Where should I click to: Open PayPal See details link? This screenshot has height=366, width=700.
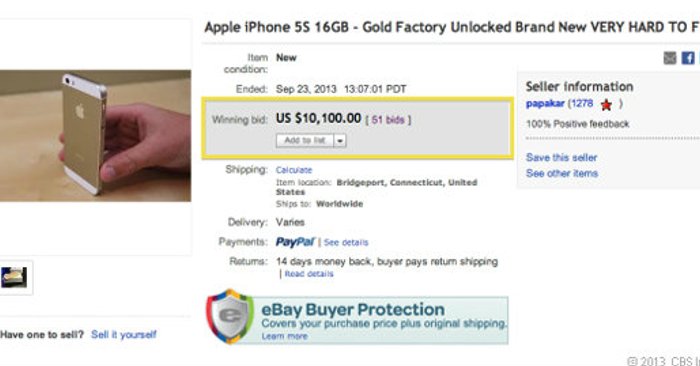click(346, 242)
